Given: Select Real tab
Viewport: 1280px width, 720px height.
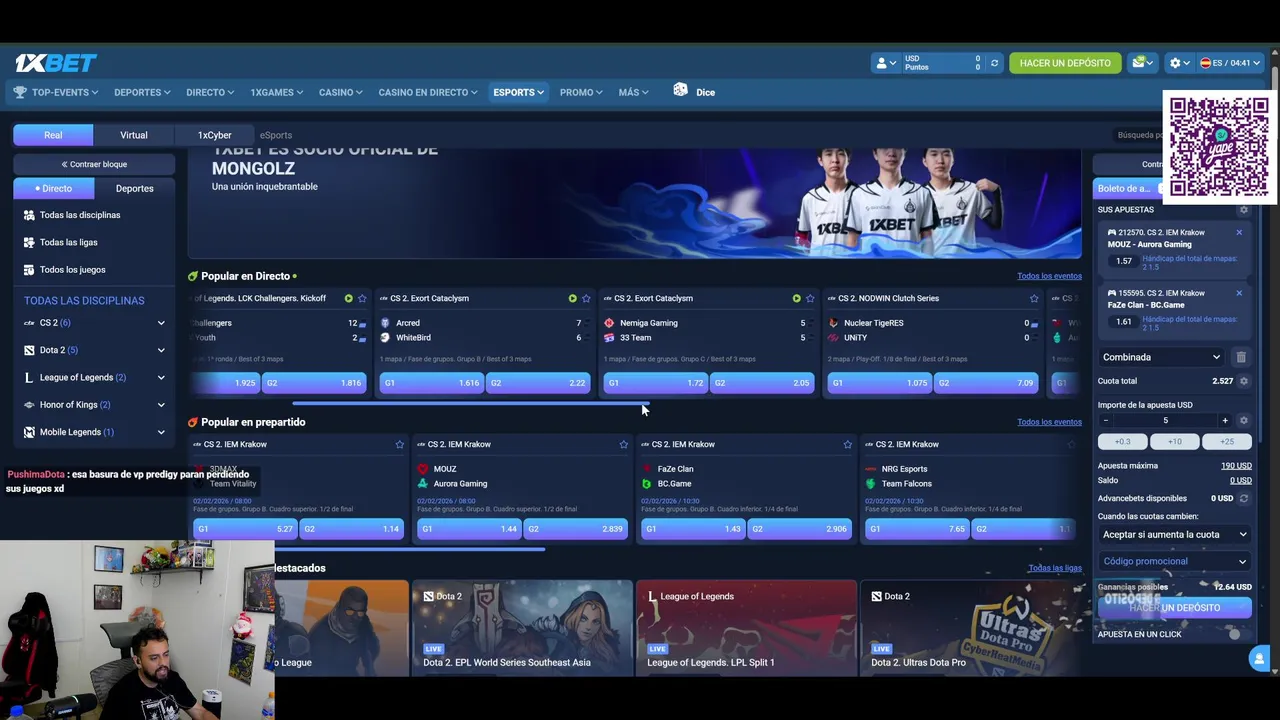Looking at the screenshot, I should point(53,135).
